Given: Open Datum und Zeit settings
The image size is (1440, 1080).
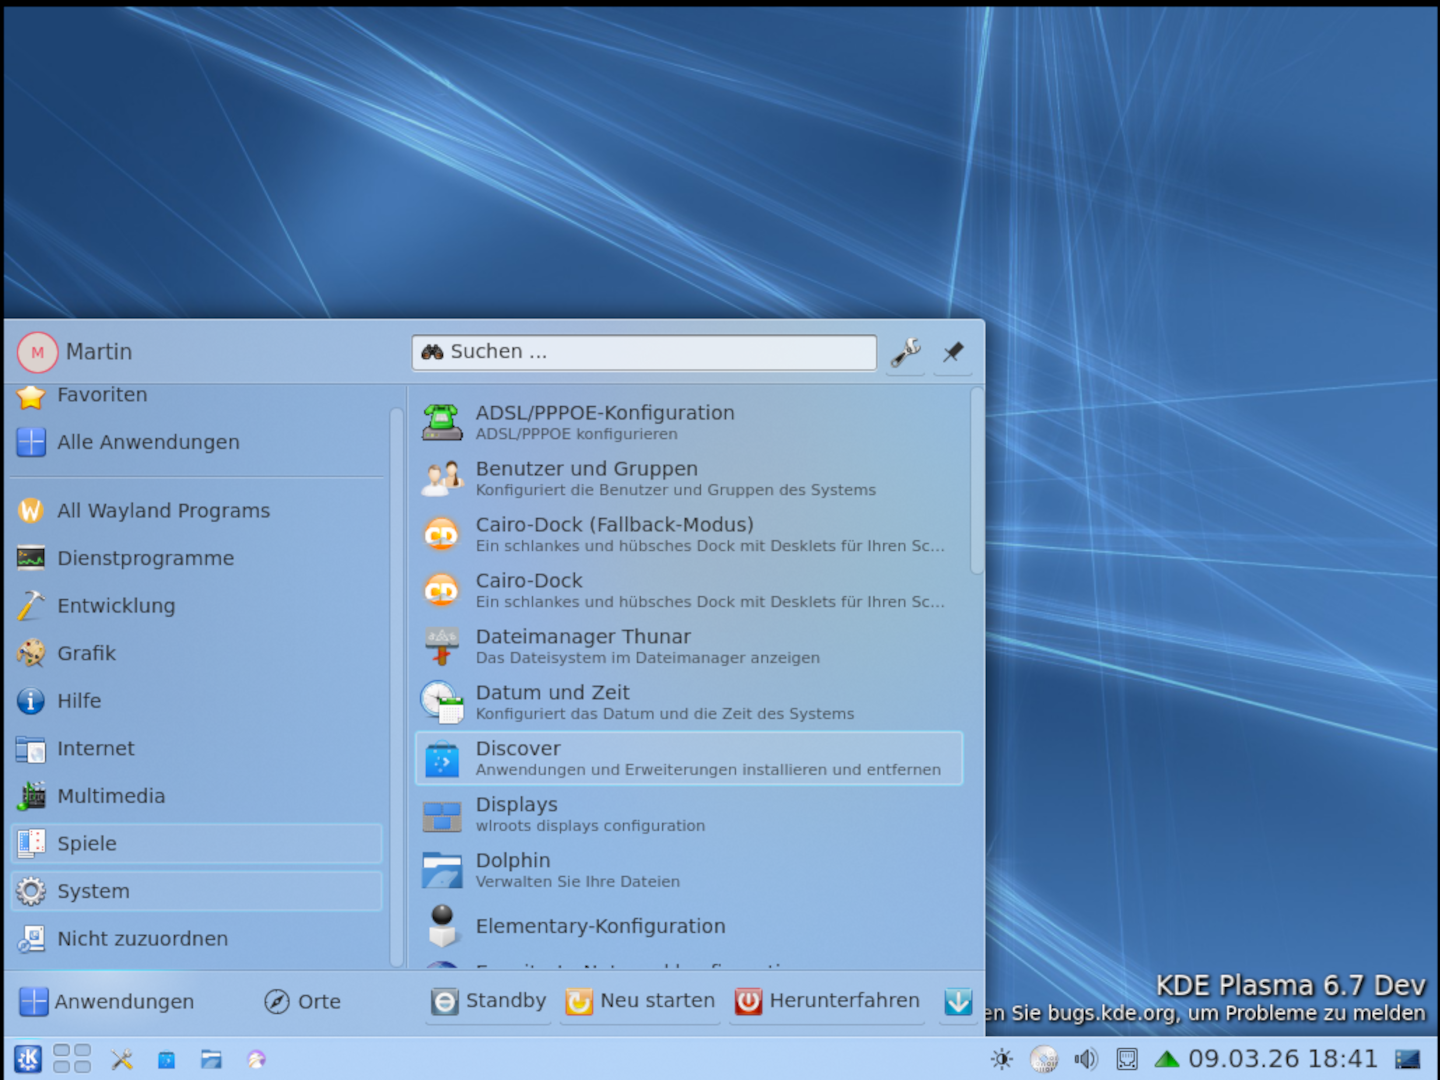Looking at the screenshot, I should click(x=688, y=702).
